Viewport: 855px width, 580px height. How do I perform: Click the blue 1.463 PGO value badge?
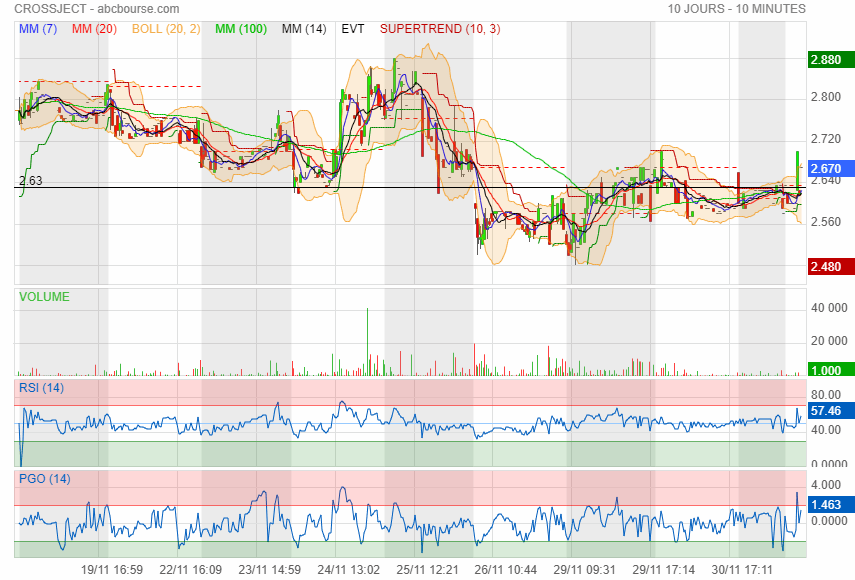(x=830, y=505)
